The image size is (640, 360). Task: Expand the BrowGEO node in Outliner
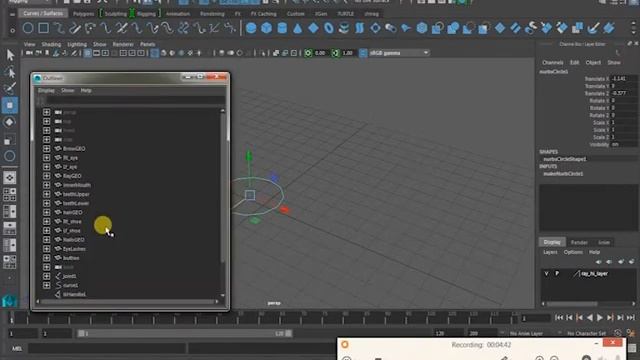pyautogui.click(x=47, y=149)
